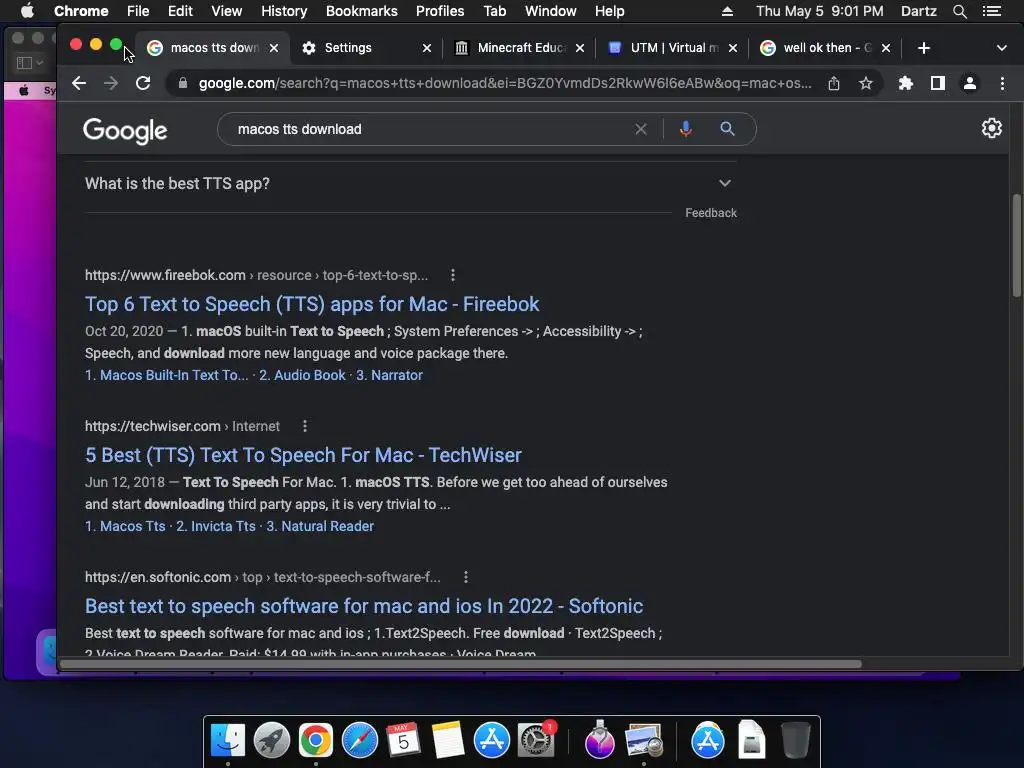Screen dimensions: 1024x768
Task: Click the forward navigation arrow
Action: [x=111, y=83]
